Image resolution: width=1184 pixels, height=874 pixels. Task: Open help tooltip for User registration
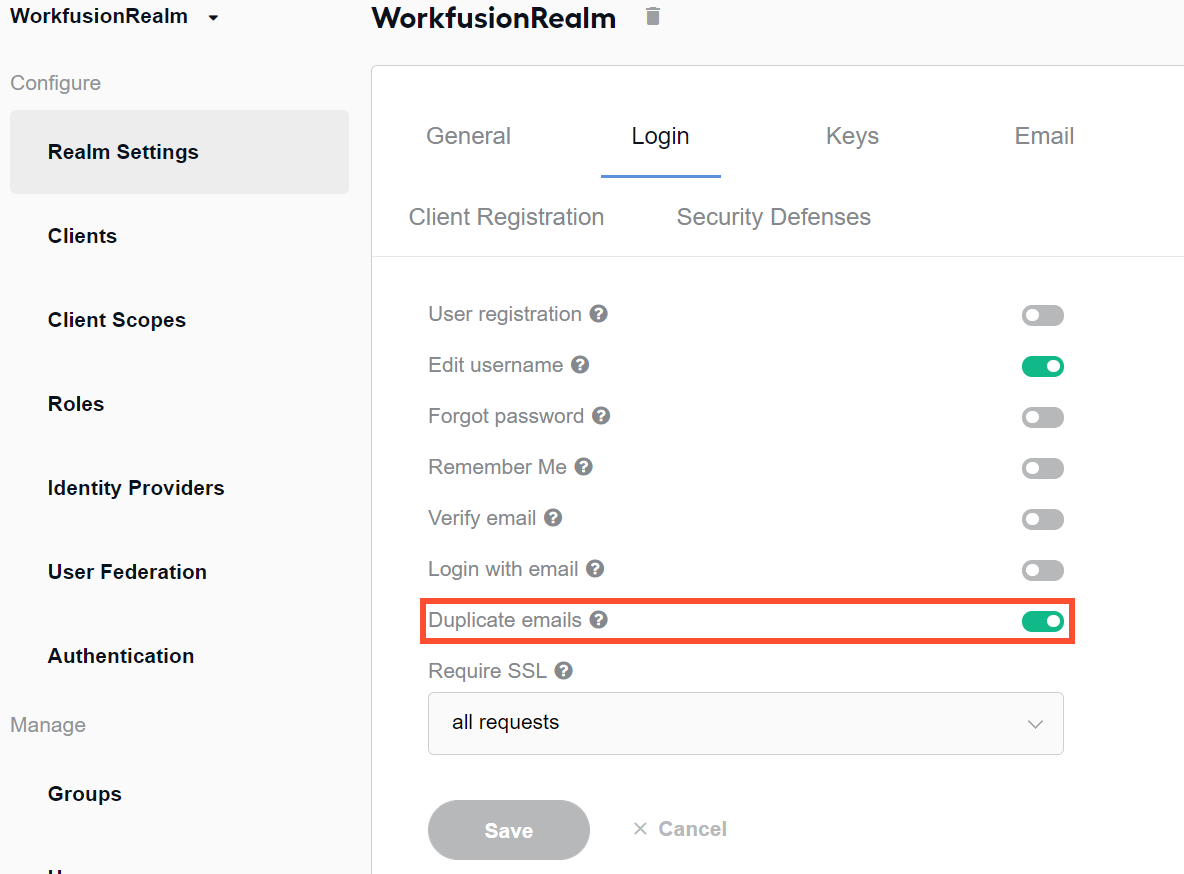(x=599, y=313)
